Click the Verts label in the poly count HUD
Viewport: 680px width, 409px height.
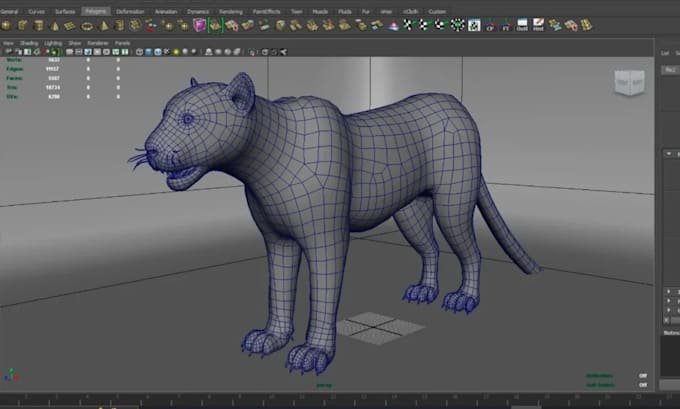click(14, 60)
